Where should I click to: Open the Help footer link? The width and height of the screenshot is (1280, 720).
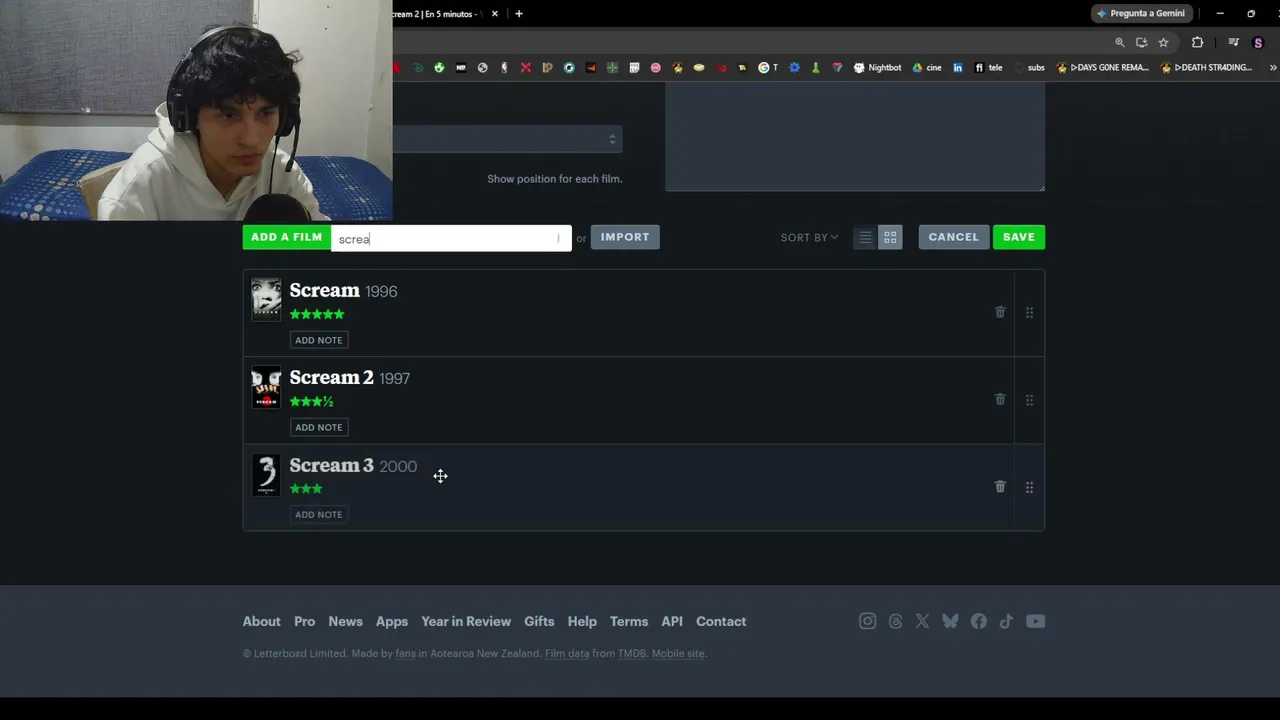(x=582, y=621)
